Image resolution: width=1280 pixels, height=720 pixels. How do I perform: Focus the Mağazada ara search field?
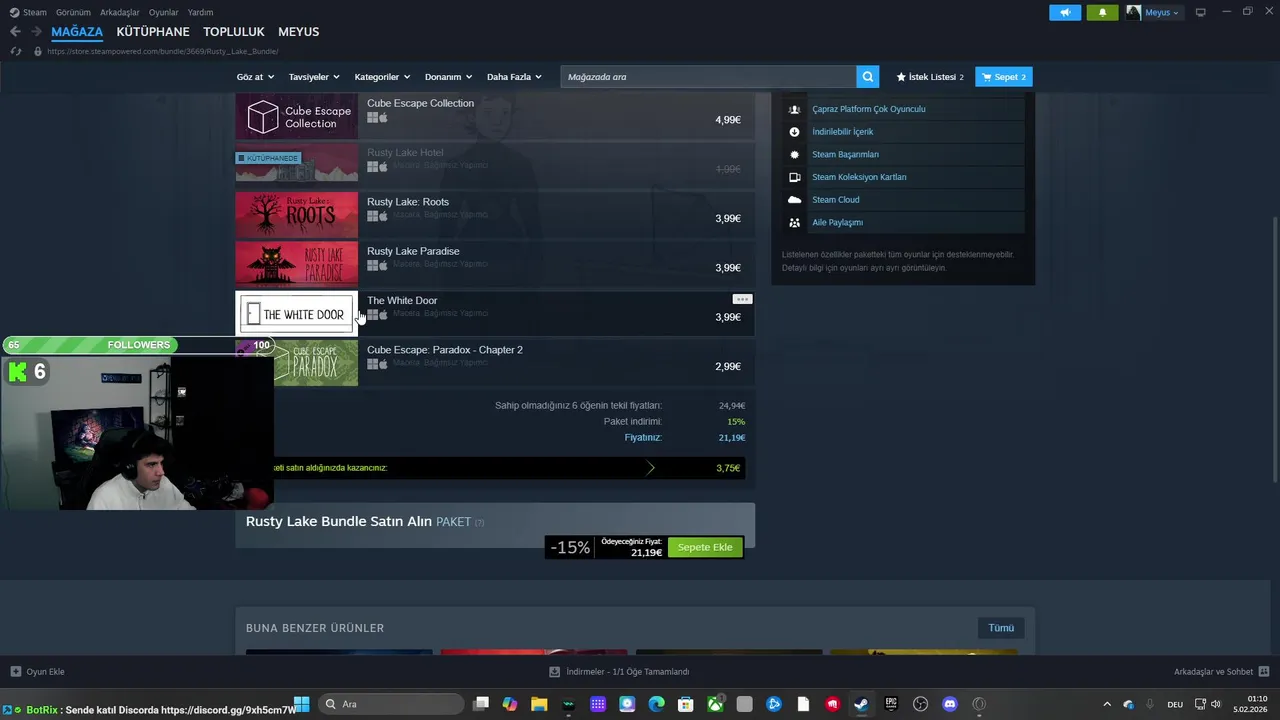(x=708, y=77)
